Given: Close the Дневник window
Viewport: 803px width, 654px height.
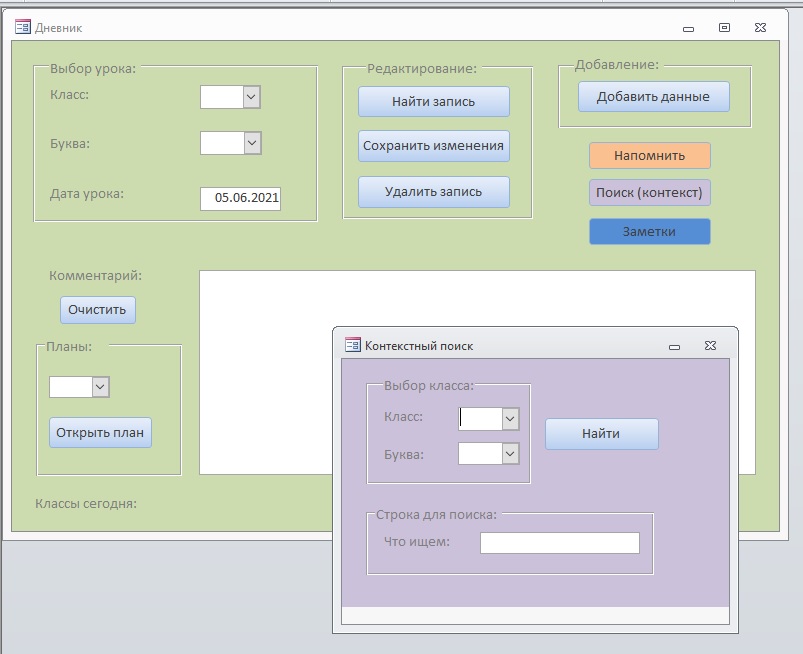Looking at the screenshot, I should pos(760,28).
